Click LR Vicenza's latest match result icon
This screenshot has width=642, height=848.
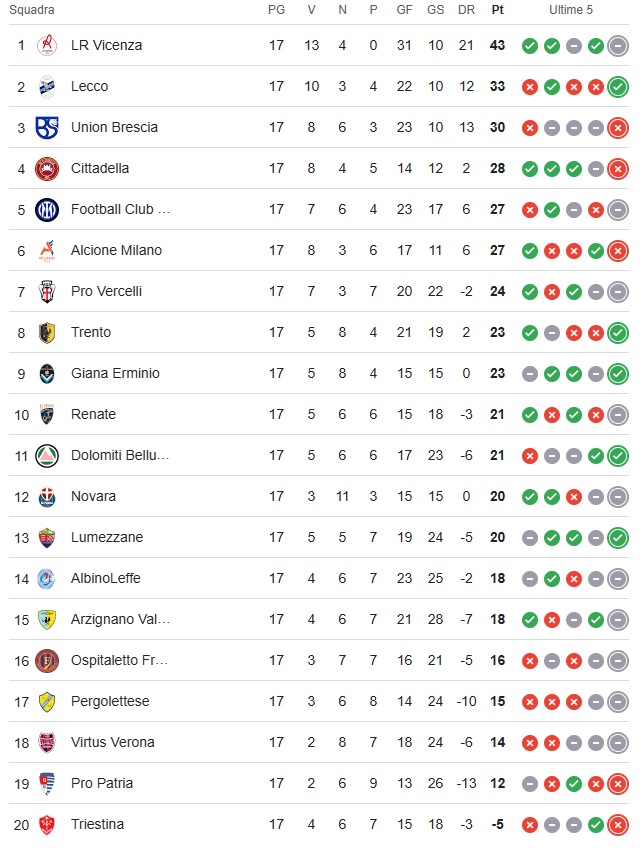click(618, 45)
